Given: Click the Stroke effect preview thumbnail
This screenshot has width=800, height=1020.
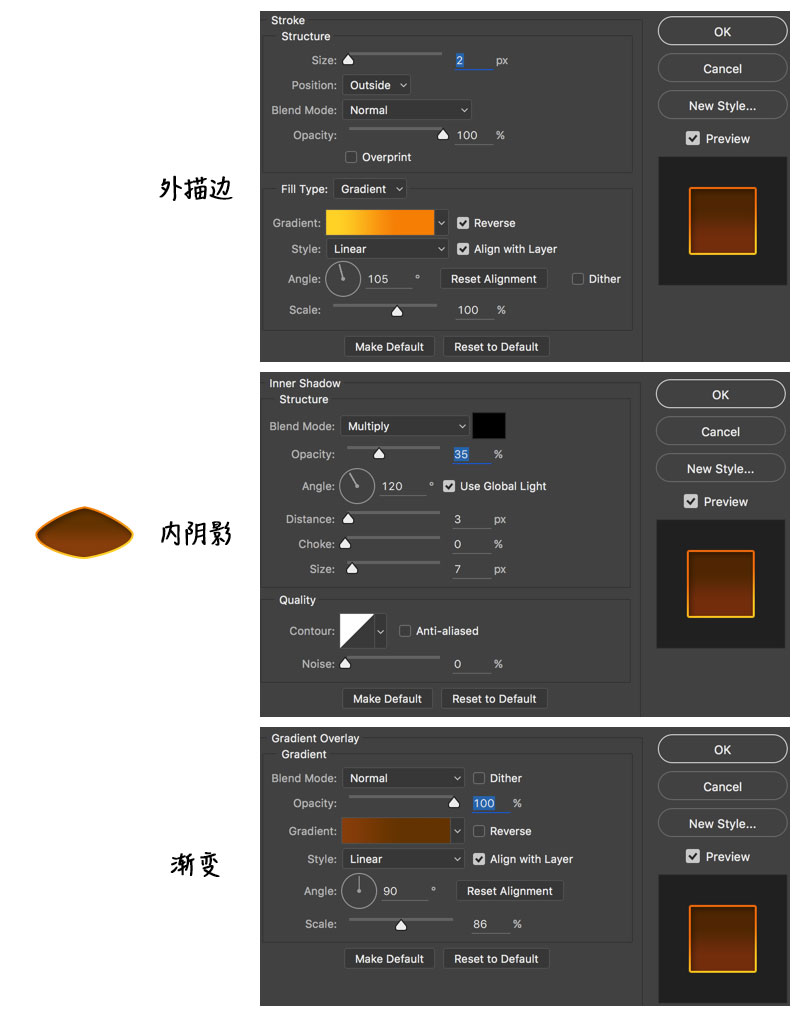Looking at the screenshot, I should click(x=722, y=219).
